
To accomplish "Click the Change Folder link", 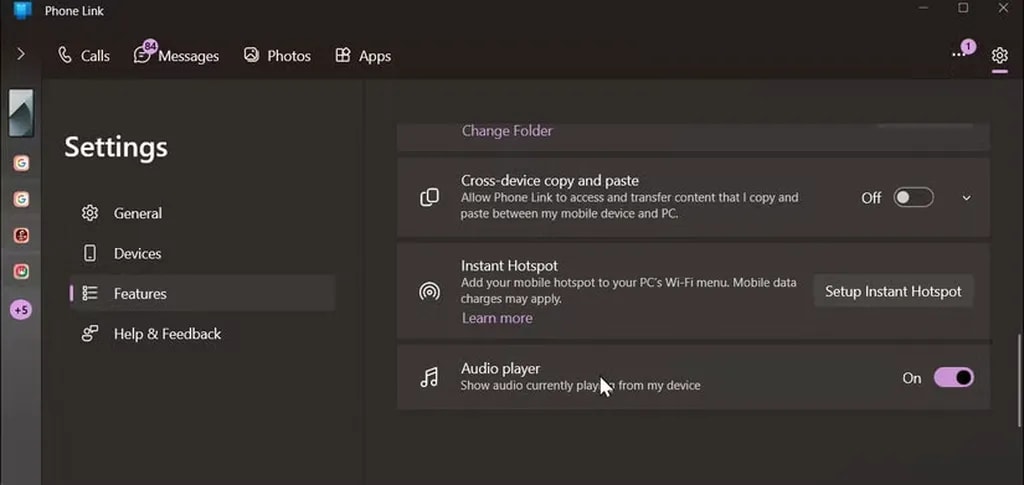I will click(x=507, y=131).
